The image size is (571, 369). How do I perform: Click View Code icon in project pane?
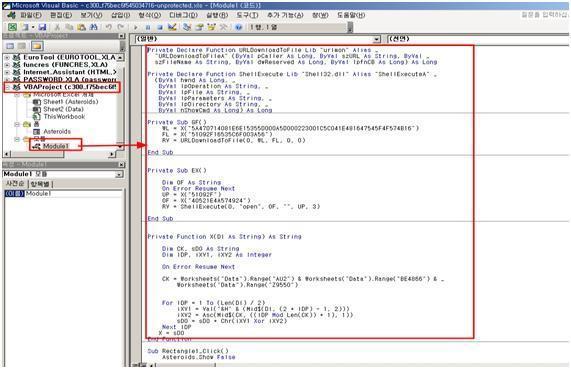(x=10, y=46)
